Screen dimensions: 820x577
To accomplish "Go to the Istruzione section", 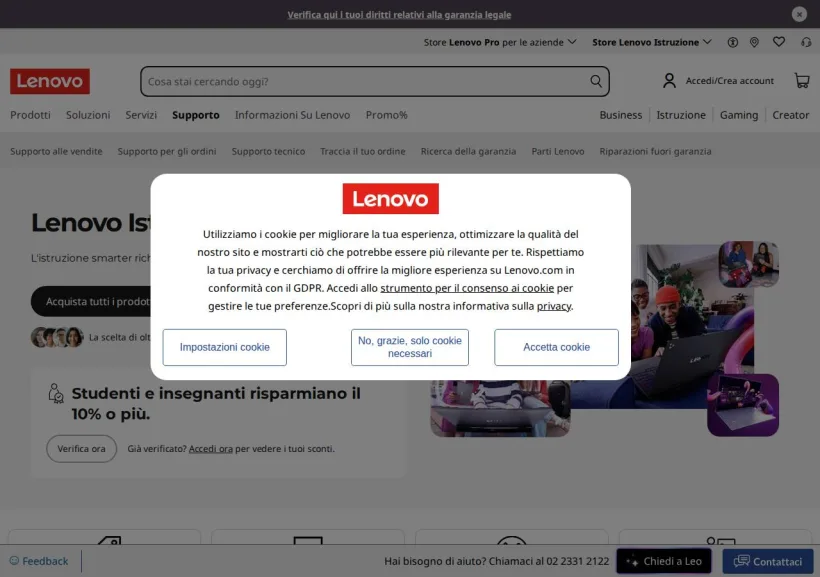I will (x=681, y=115).
